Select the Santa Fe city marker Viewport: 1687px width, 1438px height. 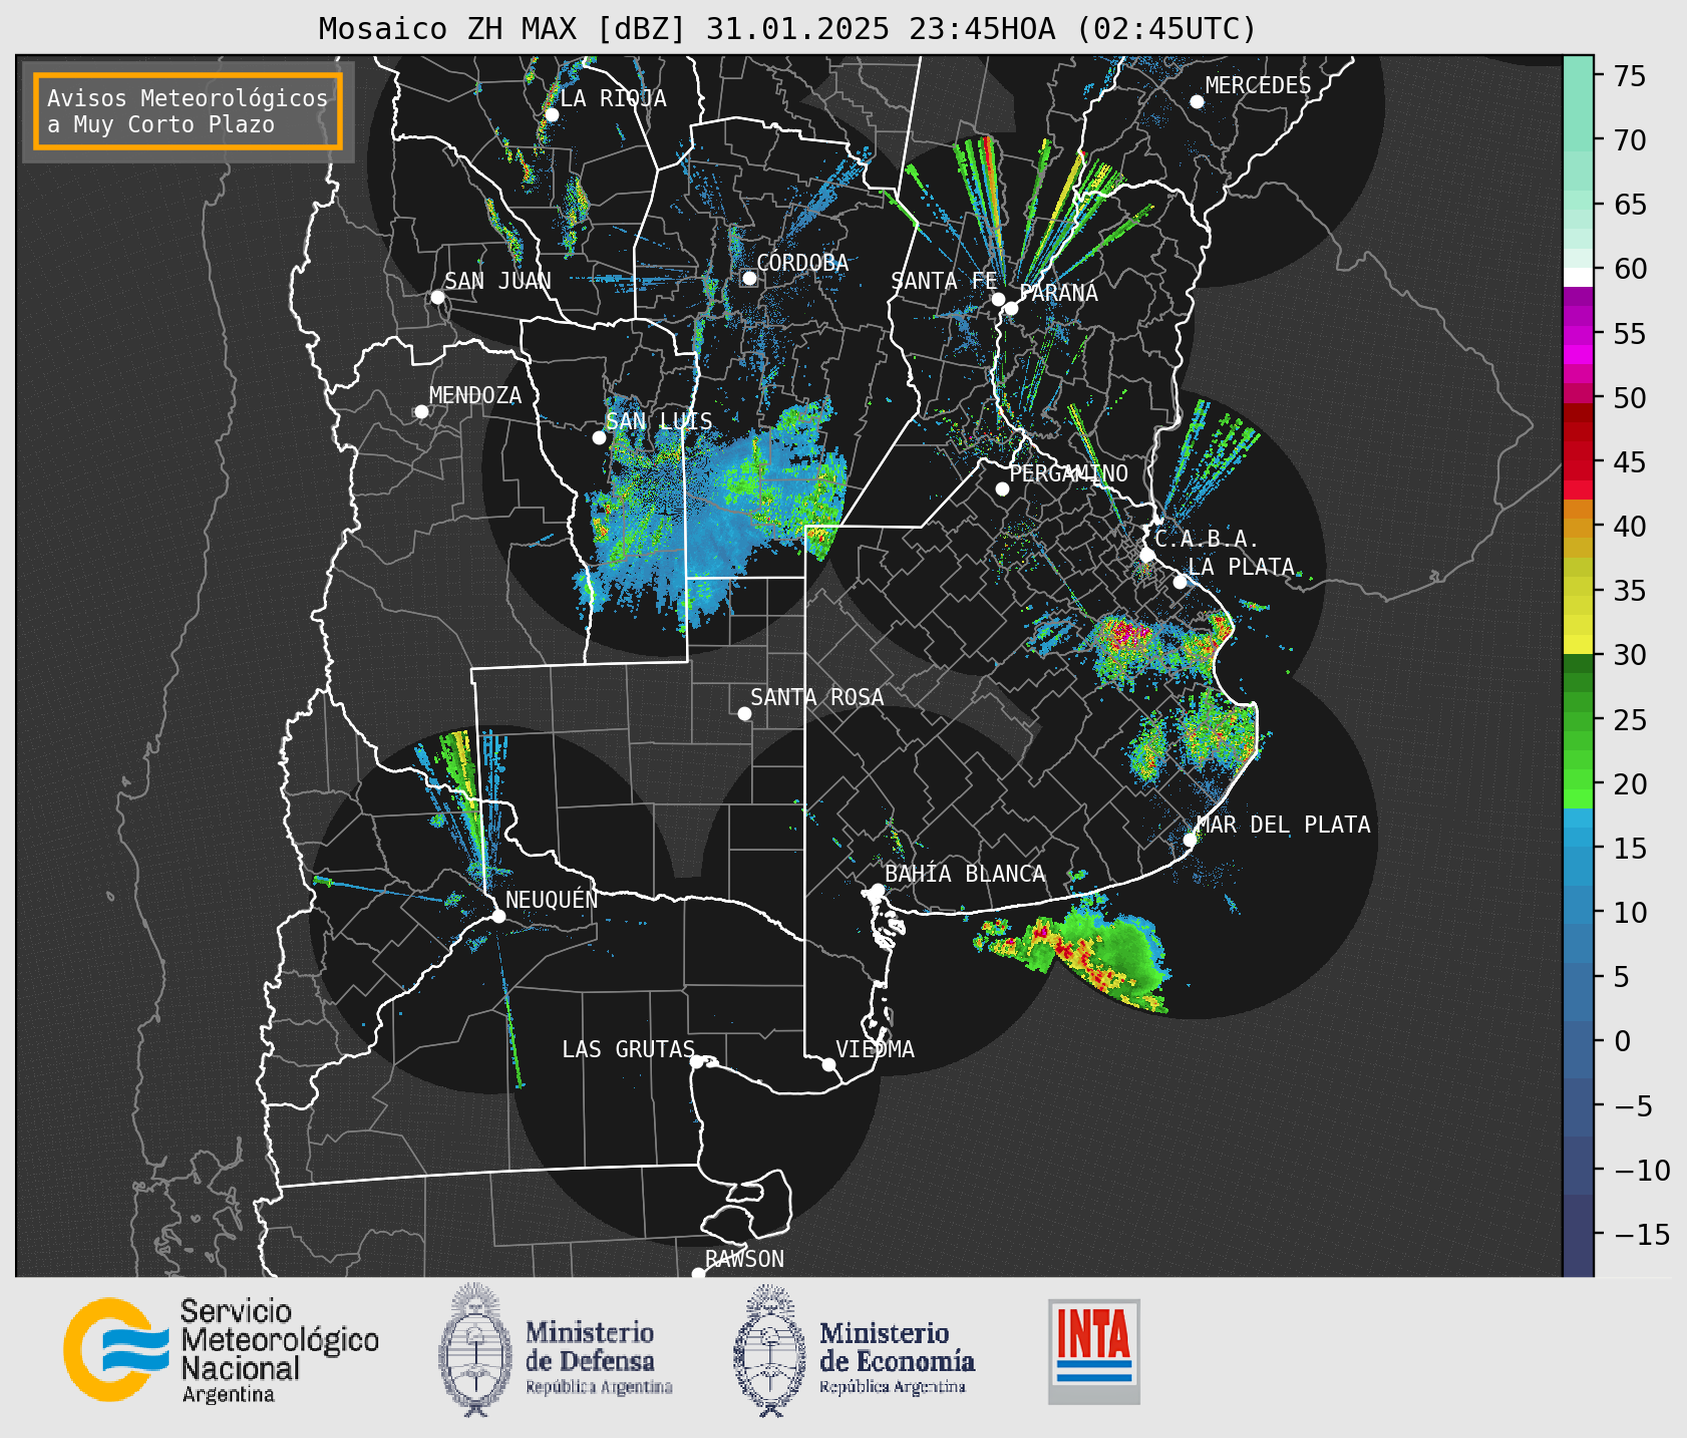pos(998,299)
